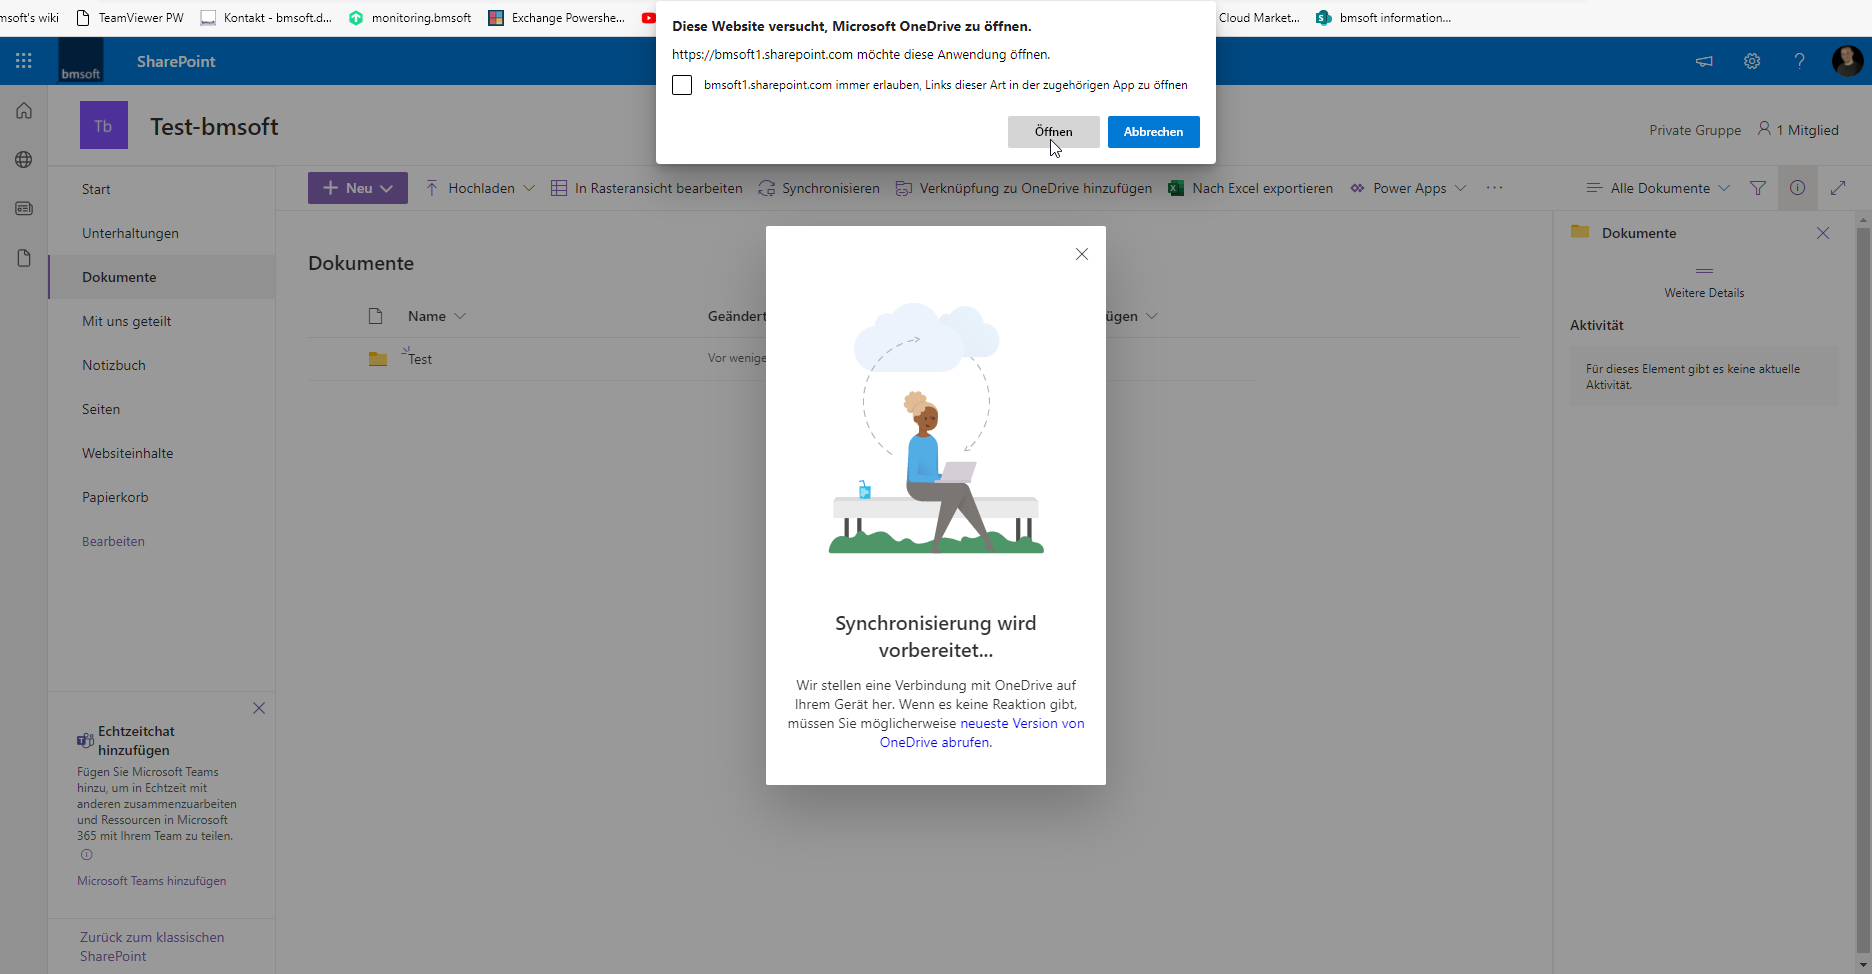Close the Dokumente details pane
Image resolution: width=1872 pixels, height=974 pixels.
point(1823,233)
